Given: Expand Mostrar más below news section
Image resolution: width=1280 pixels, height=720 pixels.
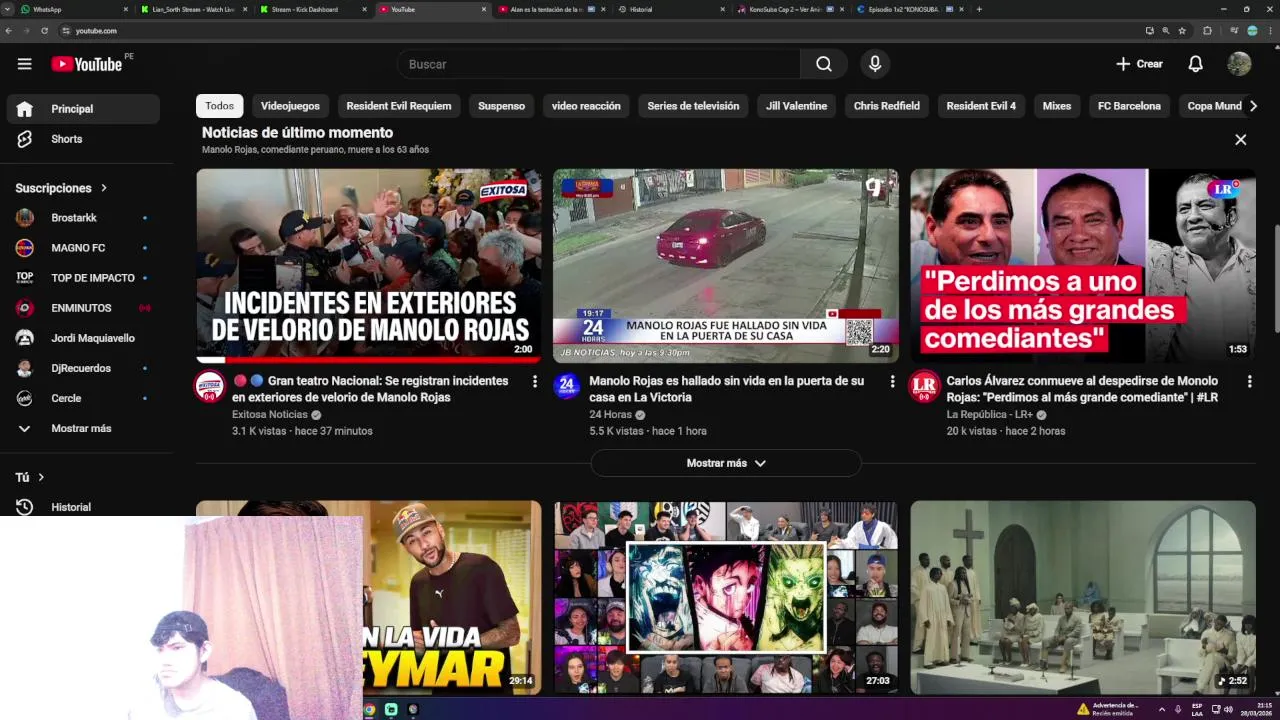Looking at the screenshot, I should tap(726, 463).
